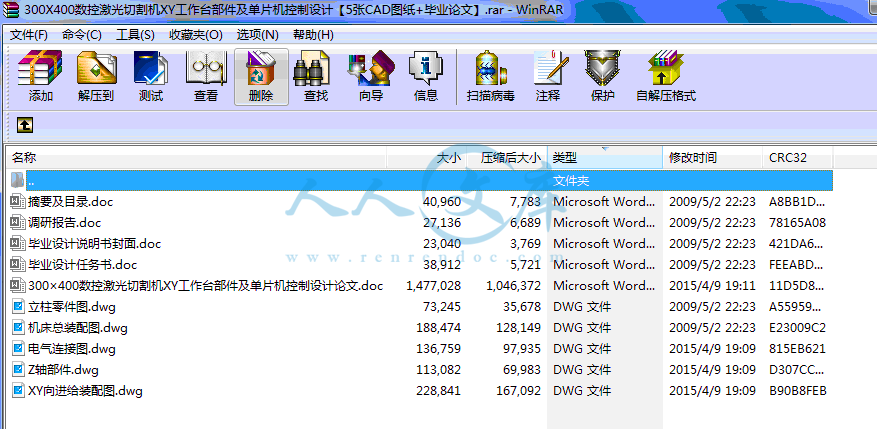
Task: Click CRC32 value B90B8FEB
Action: click(798, 390)
